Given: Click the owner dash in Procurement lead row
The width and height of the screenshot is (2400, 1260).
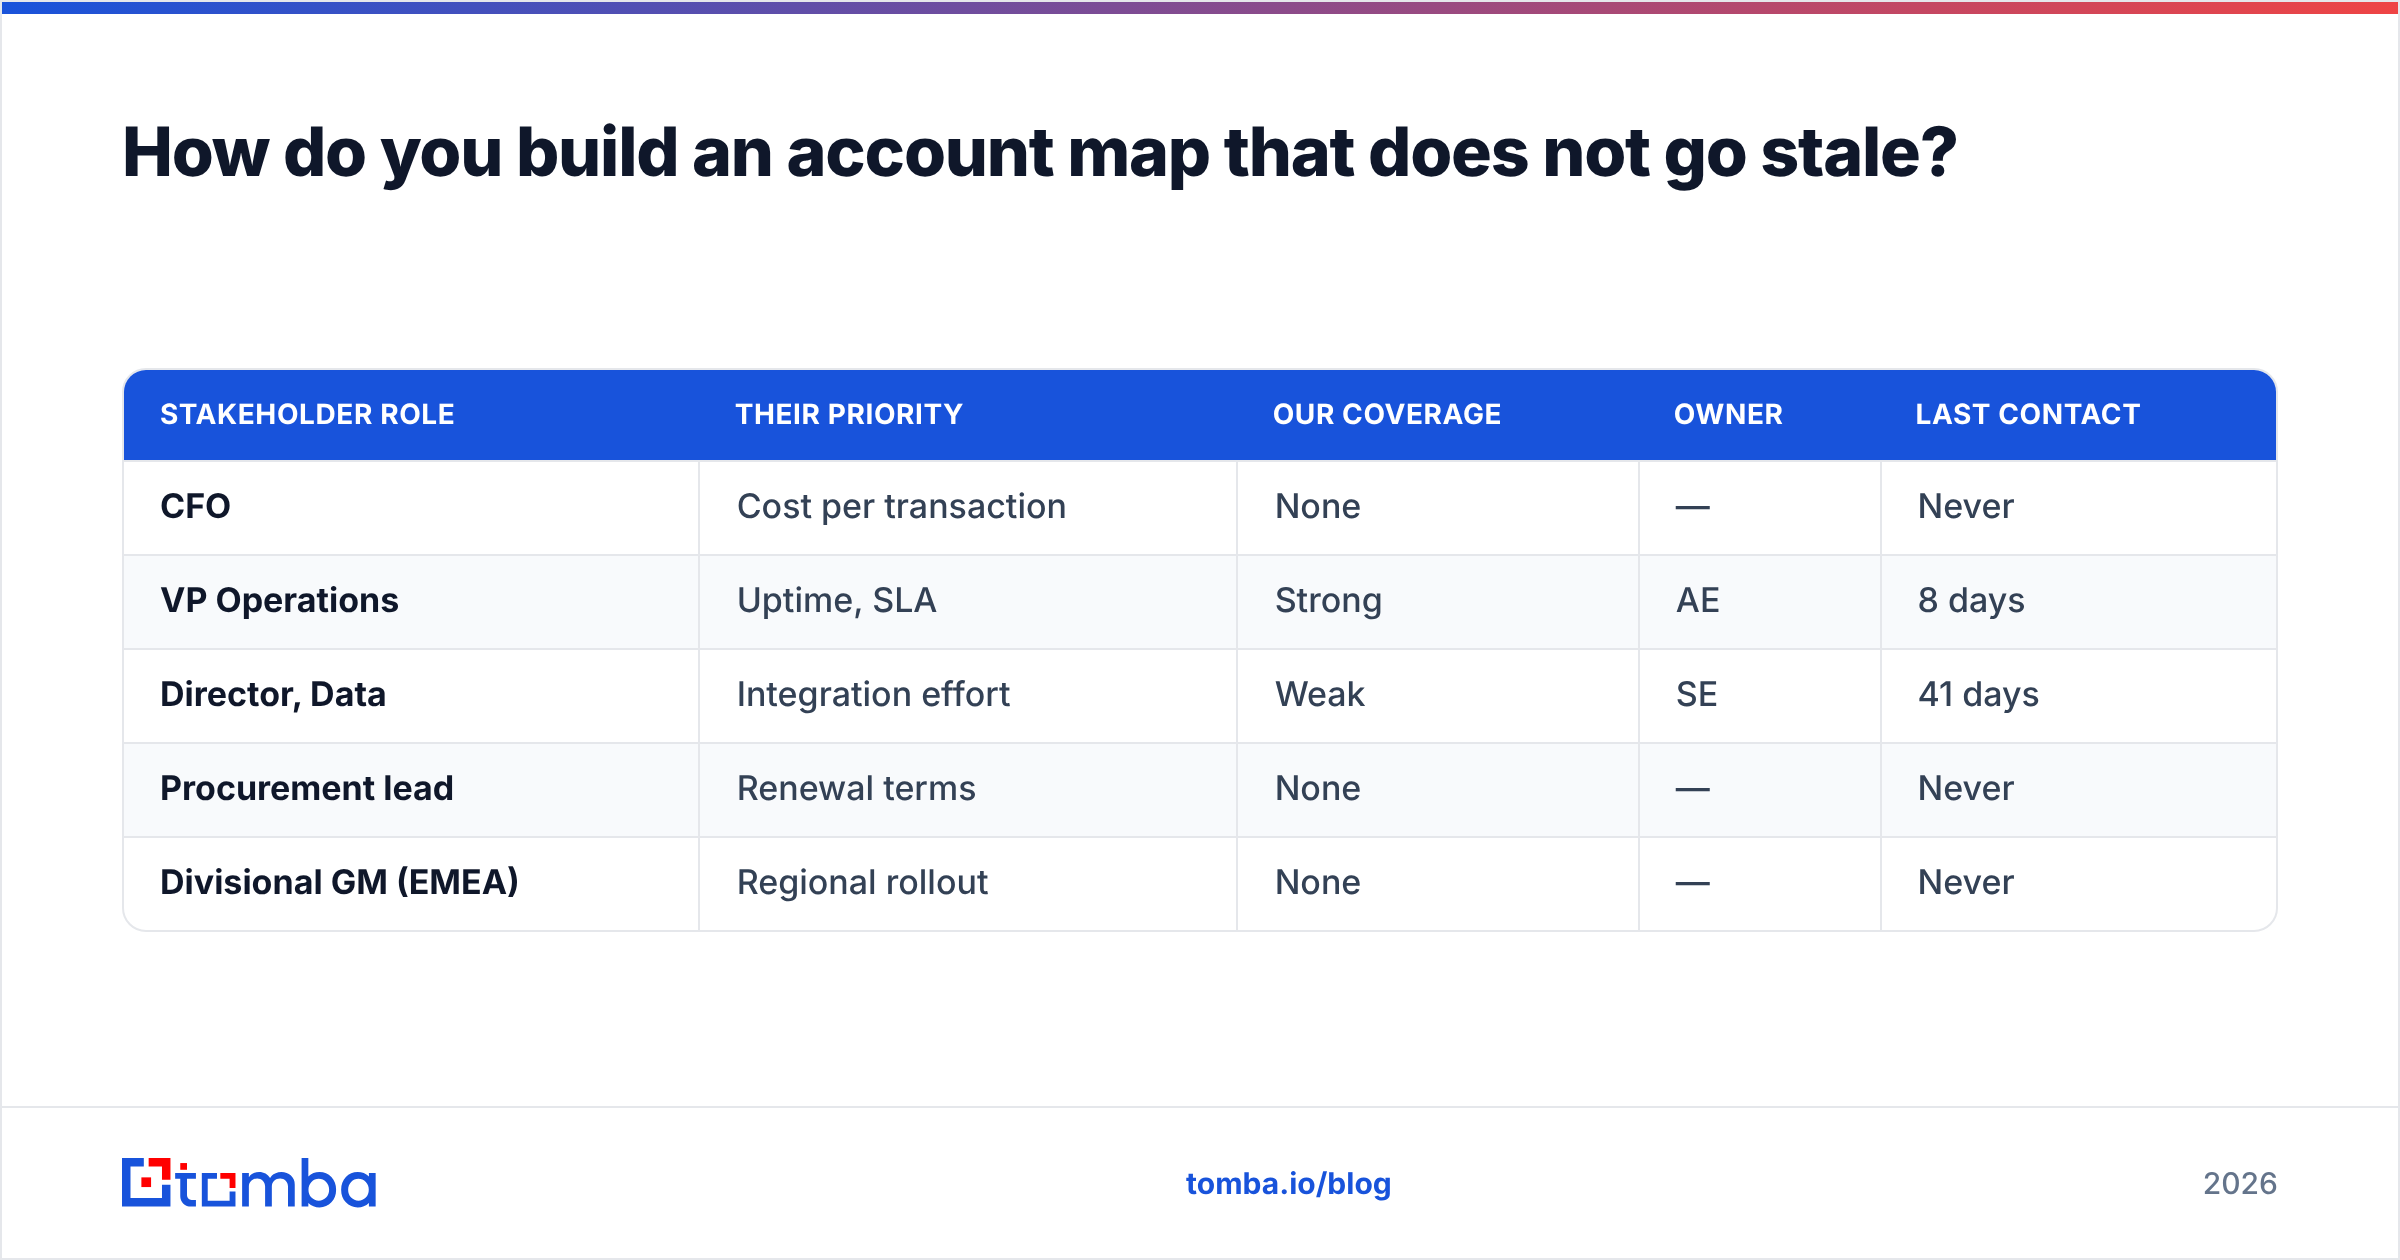Looking at the screenshot, I should [1693, 789].
